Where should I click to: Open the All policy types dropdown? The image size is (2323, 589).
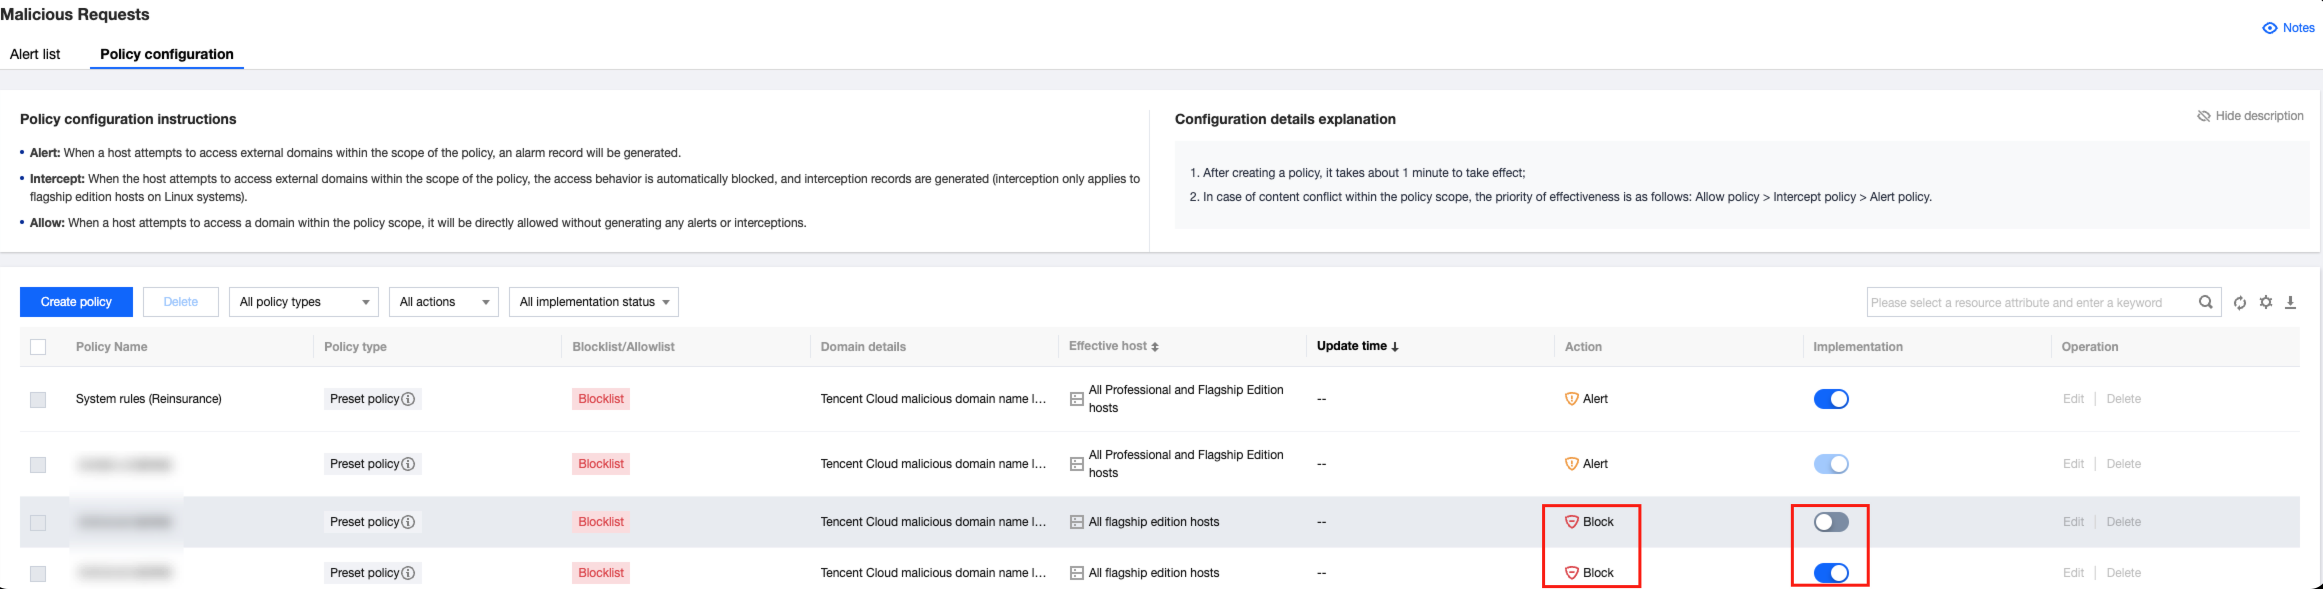[x=304, y=302]
